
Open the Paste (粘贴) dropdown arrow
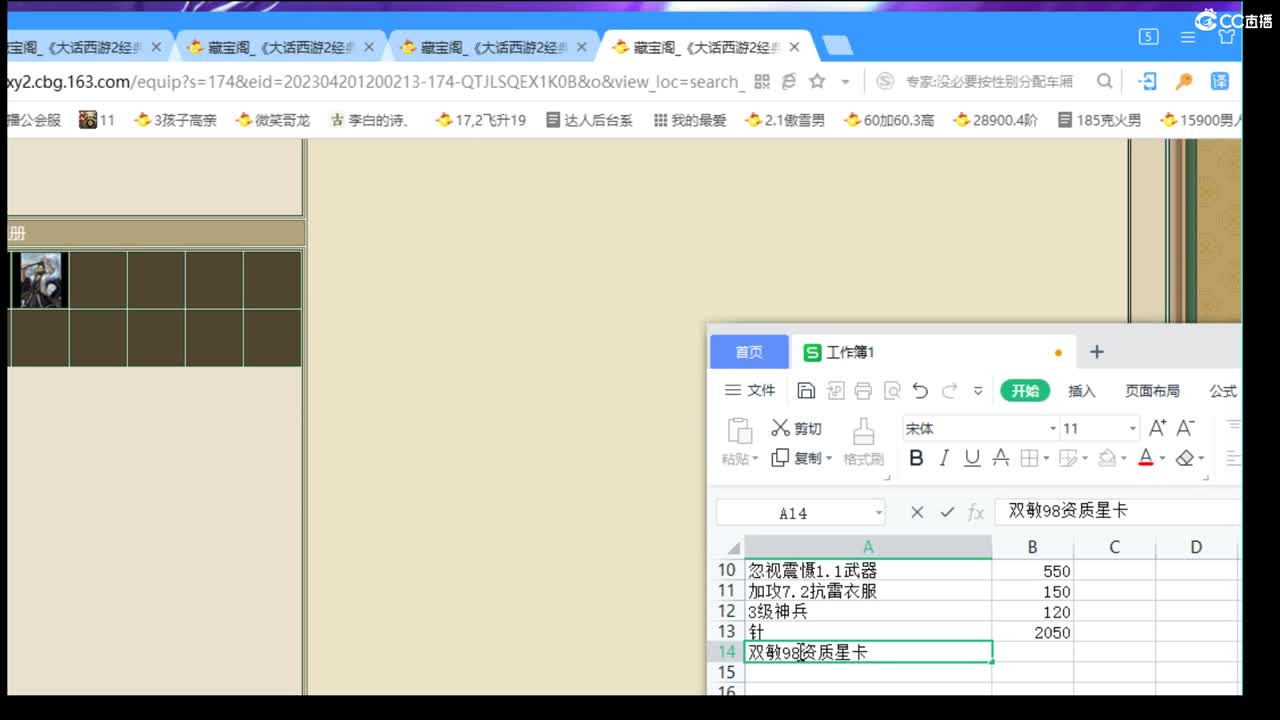click(755, 459)
